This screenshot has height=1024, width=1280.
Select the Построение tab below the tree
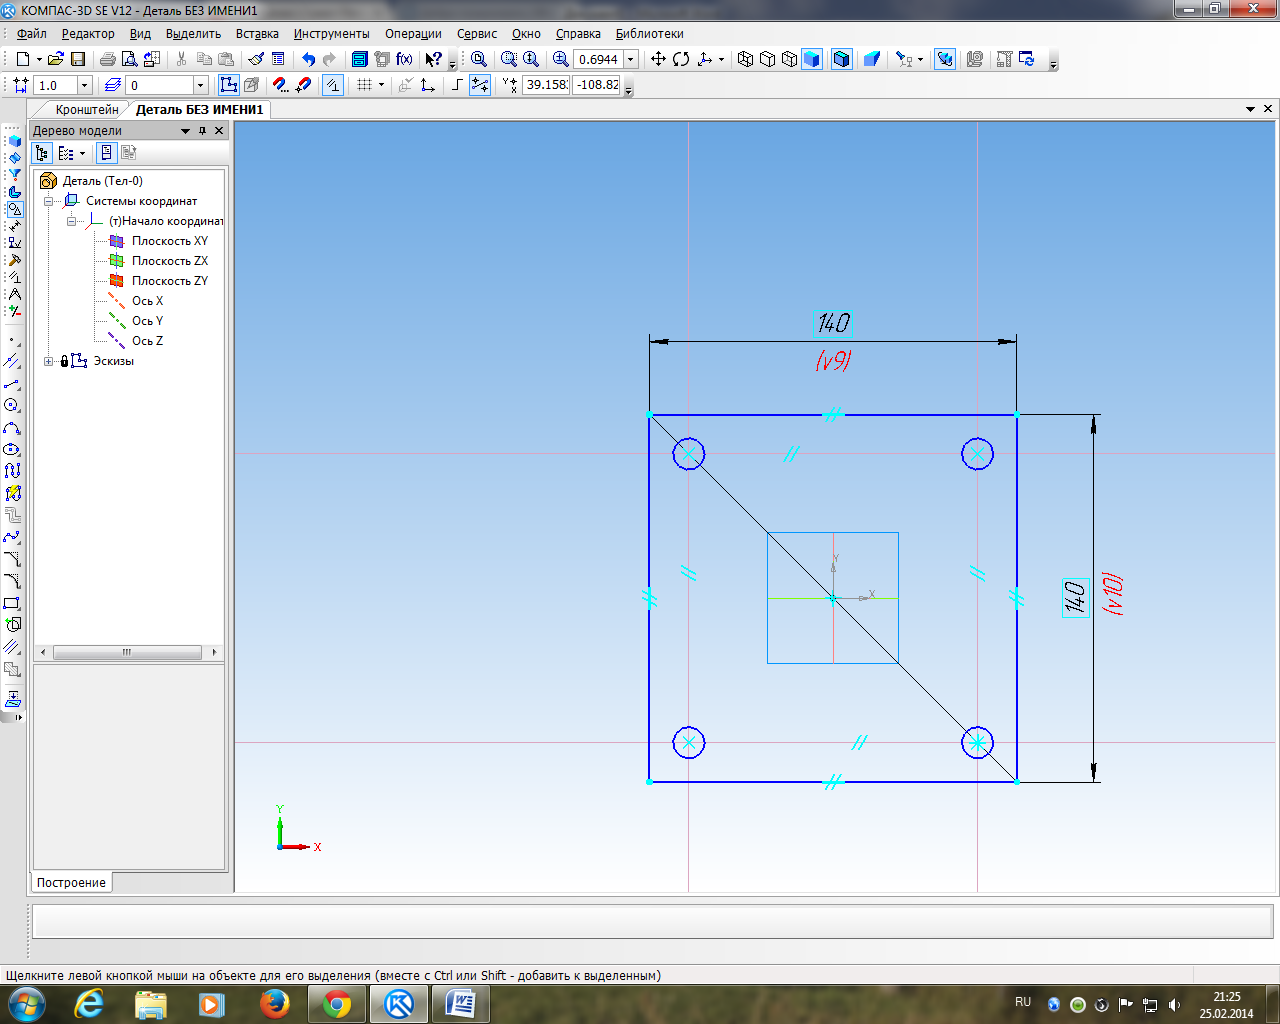pyautogui.click(x=71, y=883)
